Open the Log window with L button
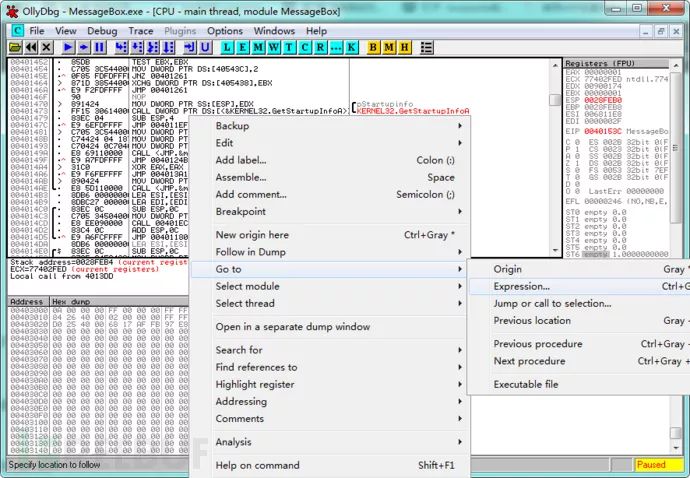 pos(227,47)
